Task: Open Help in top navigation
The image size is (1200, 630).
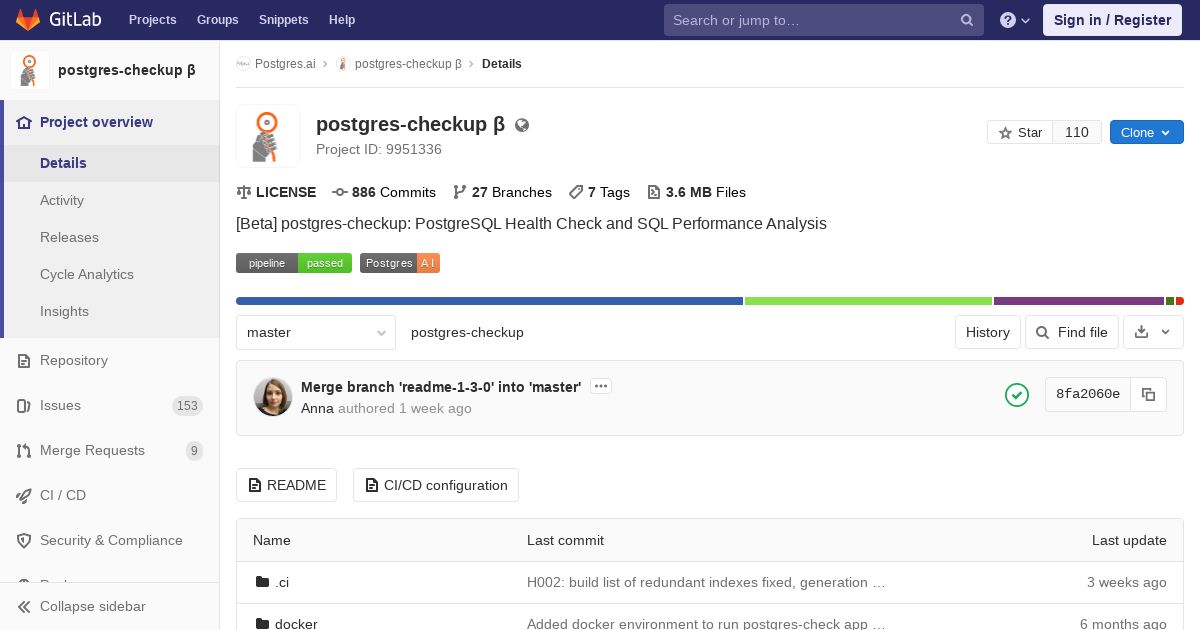Action: point(342,20)
